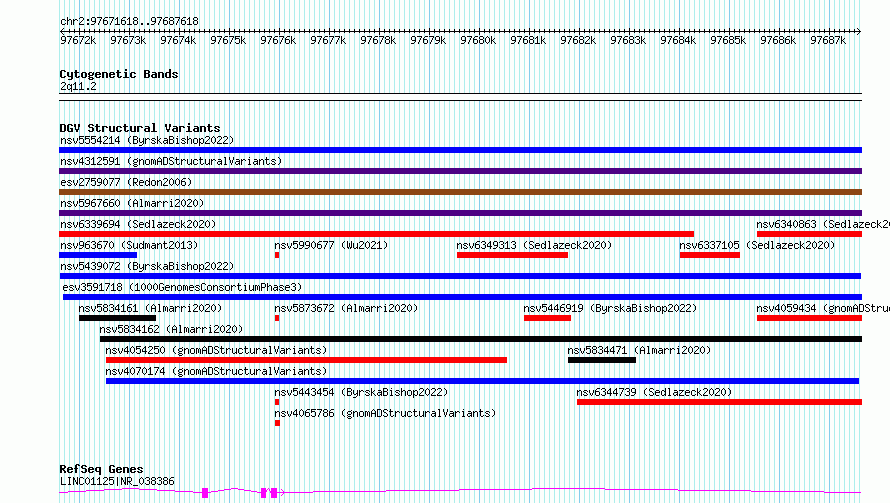The height and width of the screenshot is (503, 890).
Task: Click the long black bar under nsv5834162
Action: click(481, 339)
